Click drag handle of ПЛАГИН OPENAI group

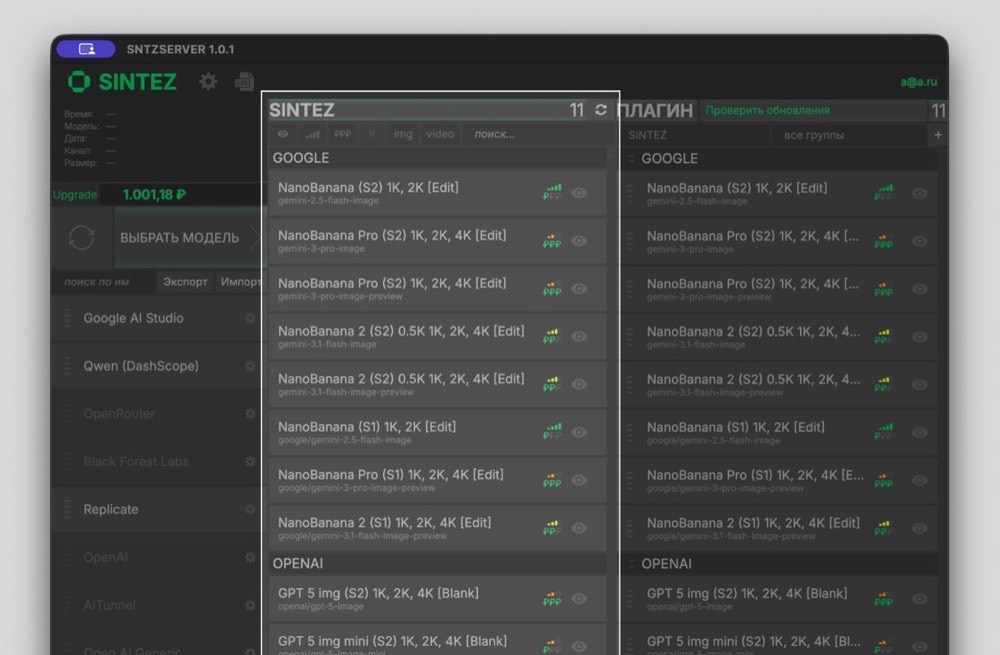631,564
